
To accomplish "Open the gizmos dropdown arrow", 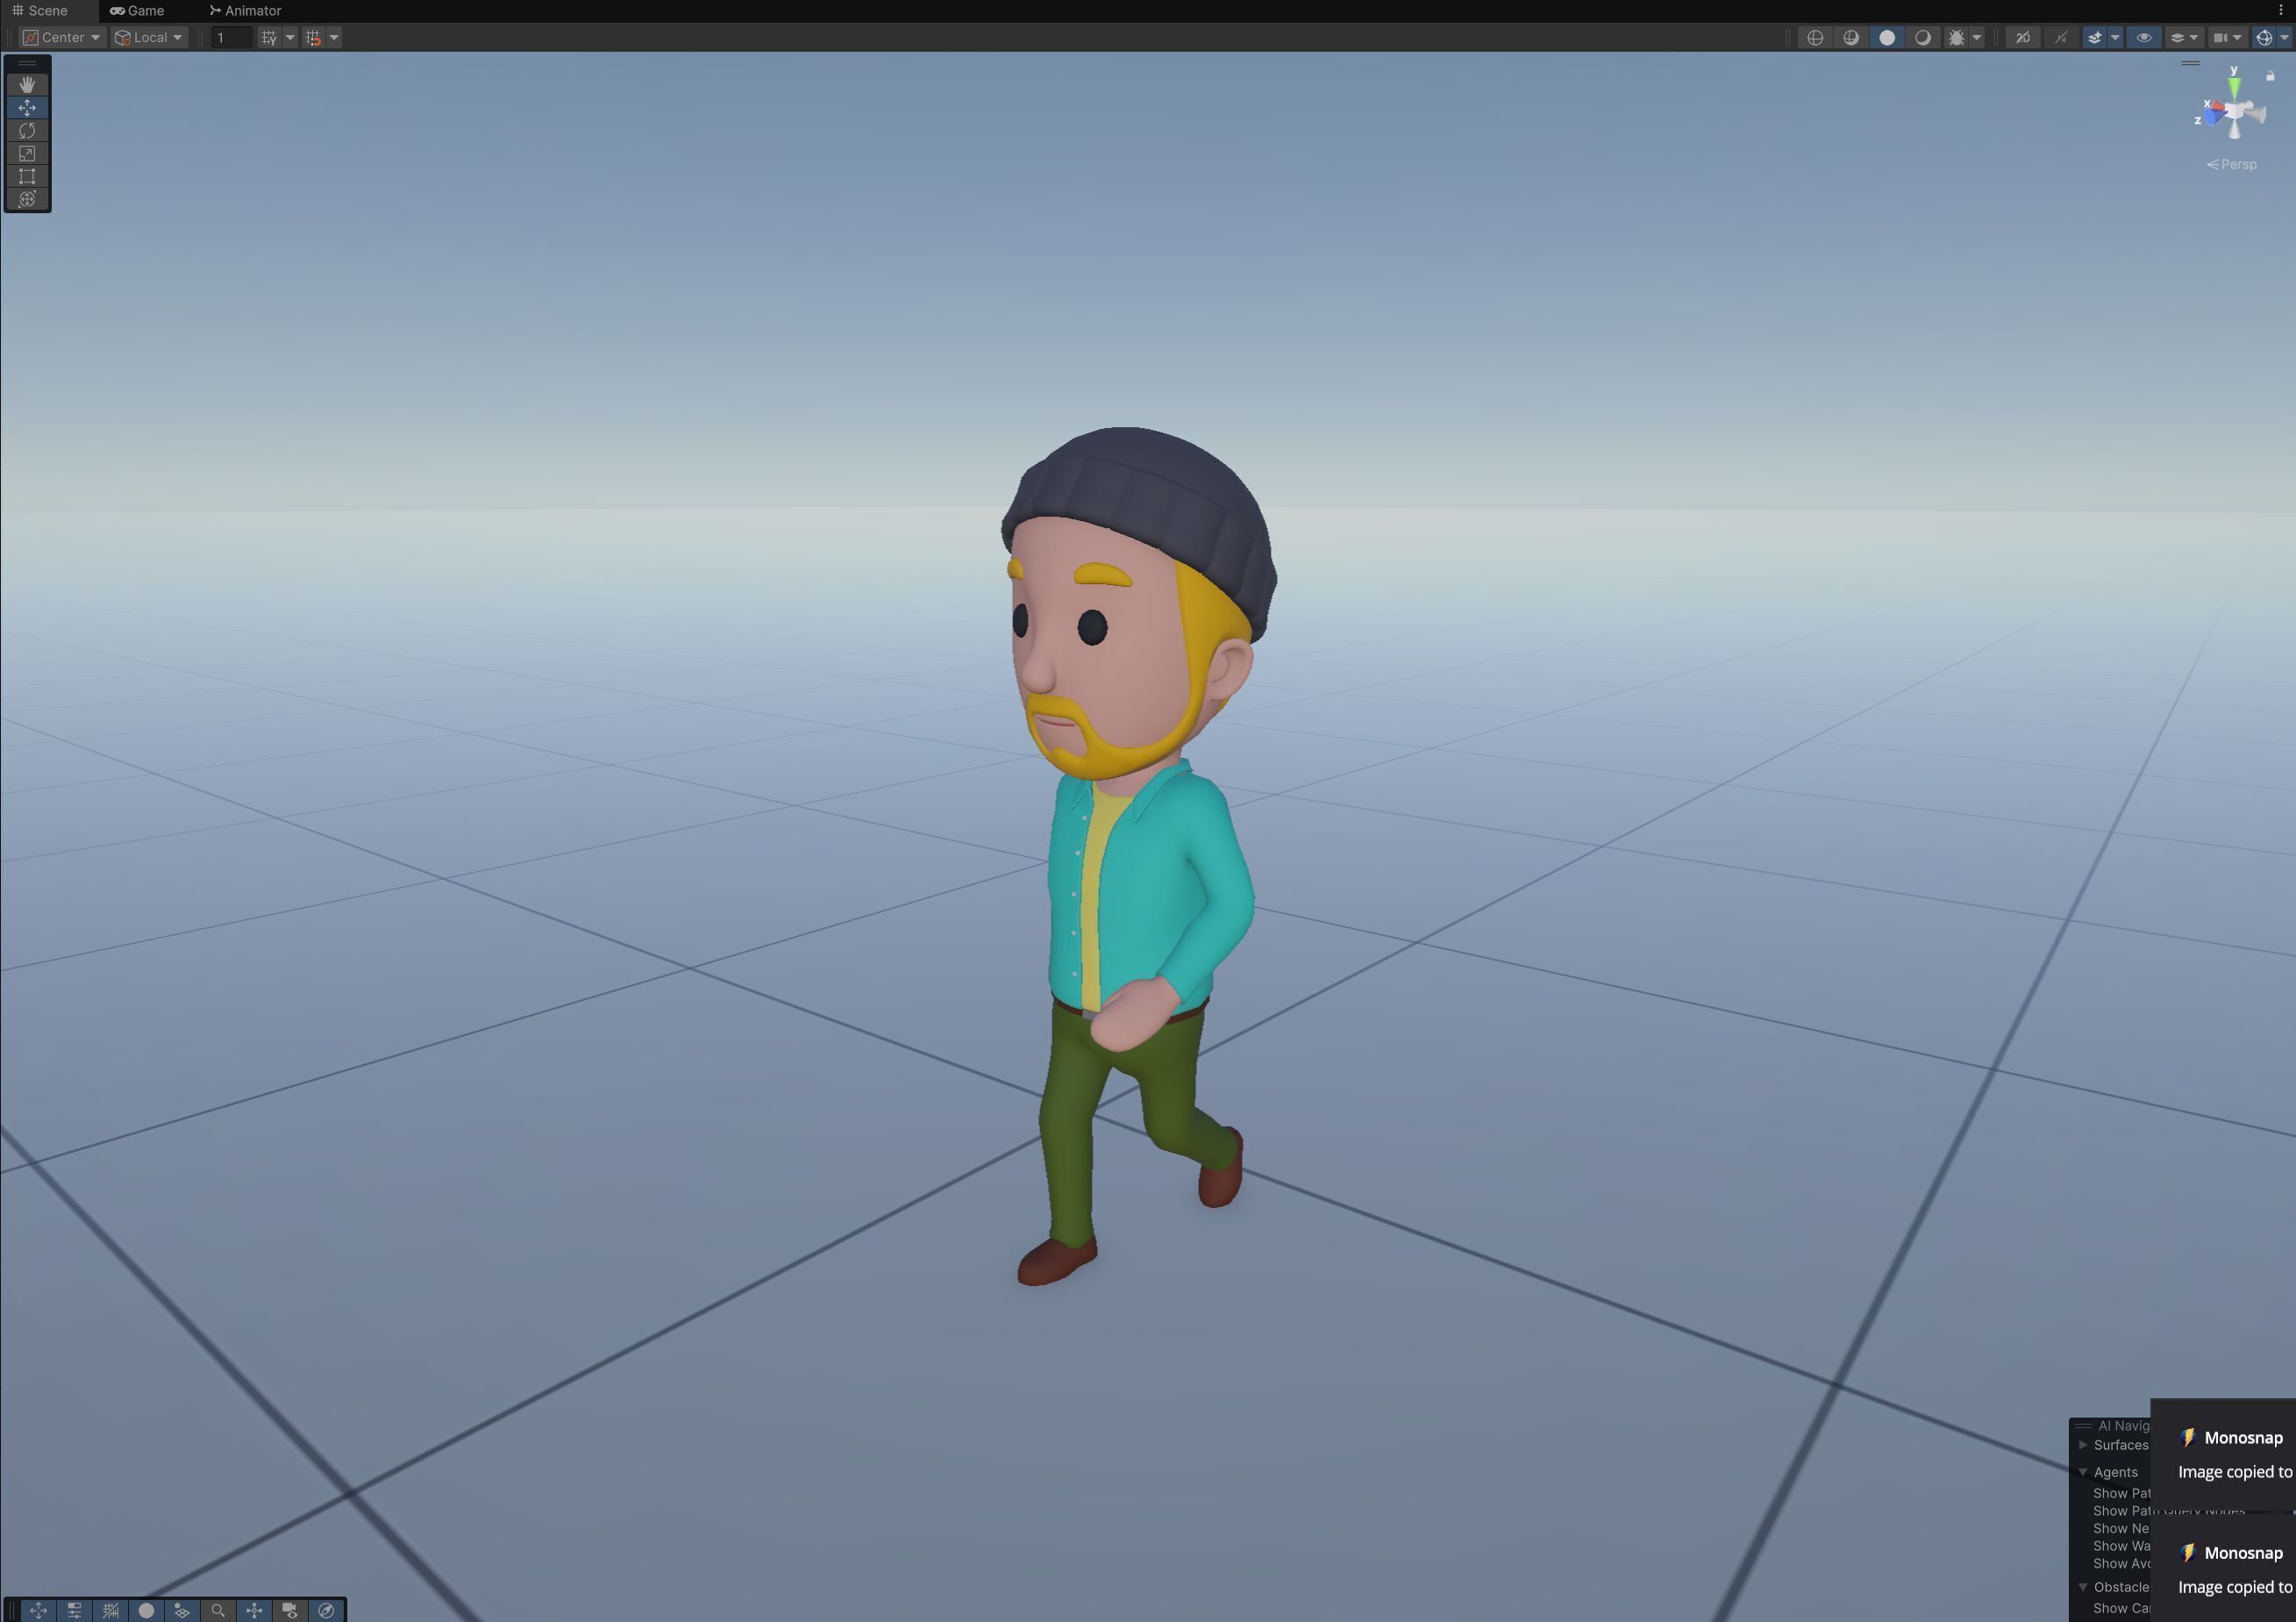I will 2284,37.
